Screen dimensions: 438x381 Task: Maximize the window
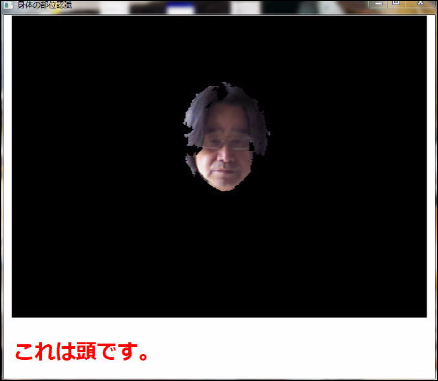coord(396,4)
